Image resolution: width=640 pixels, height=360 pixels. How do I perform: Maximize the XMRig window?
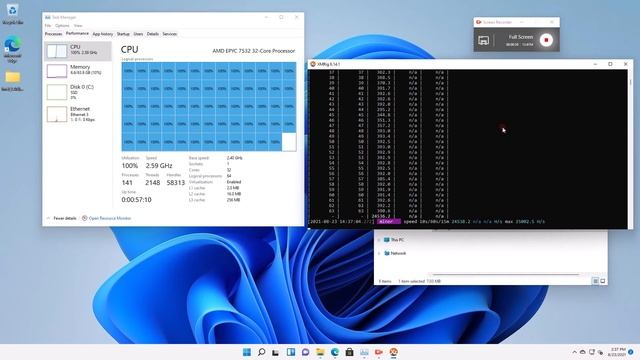(x=610, y=64)
